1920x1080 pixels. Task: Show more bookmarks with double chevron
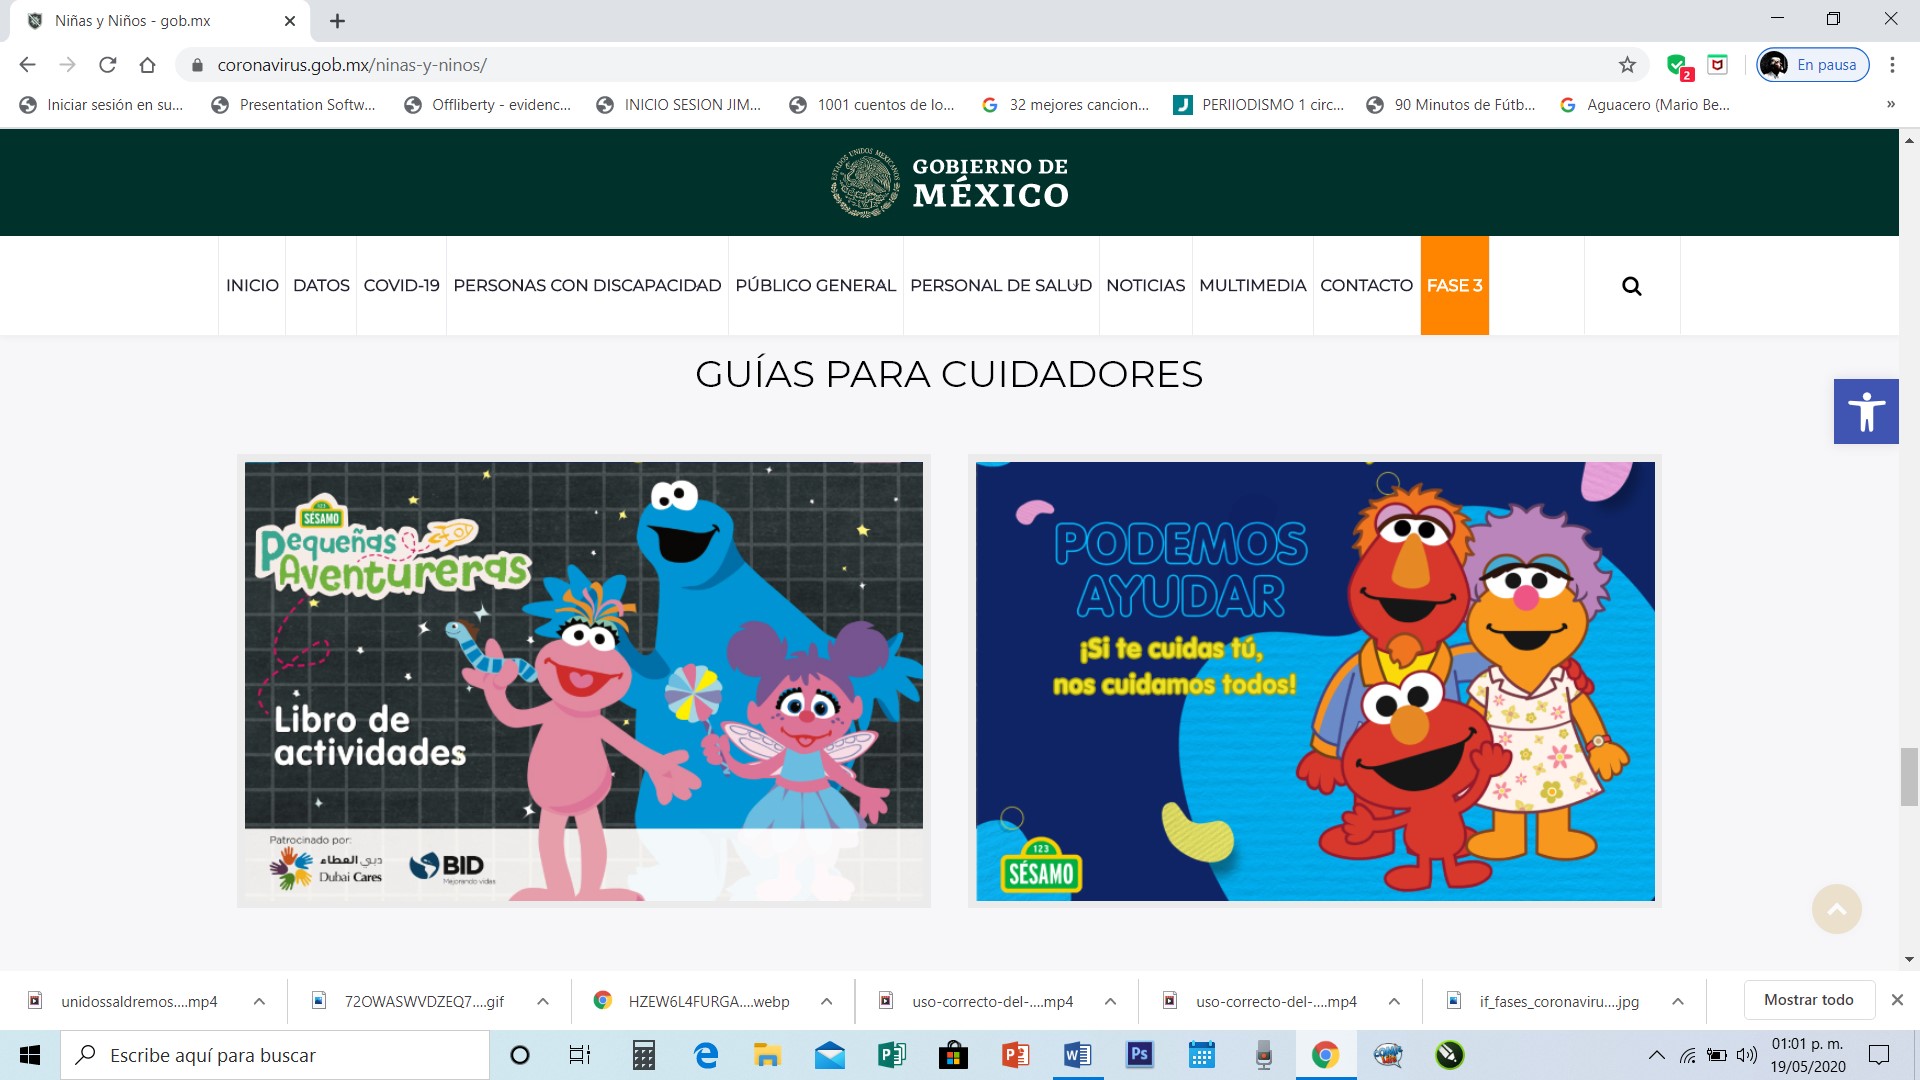coord(1890,105)
